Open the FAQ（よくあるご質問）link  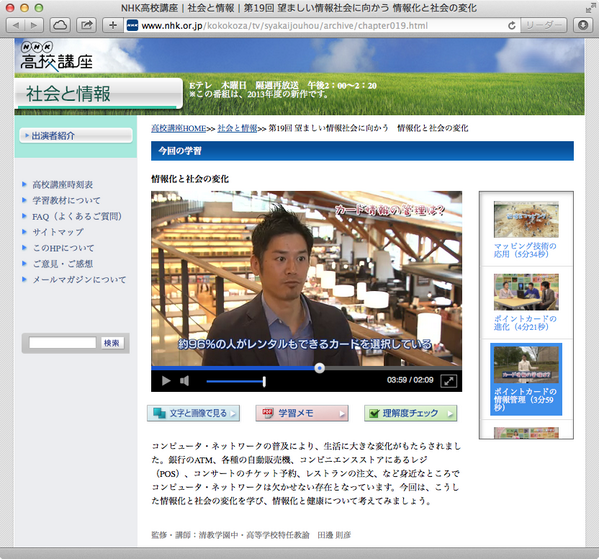coord(77,217)
